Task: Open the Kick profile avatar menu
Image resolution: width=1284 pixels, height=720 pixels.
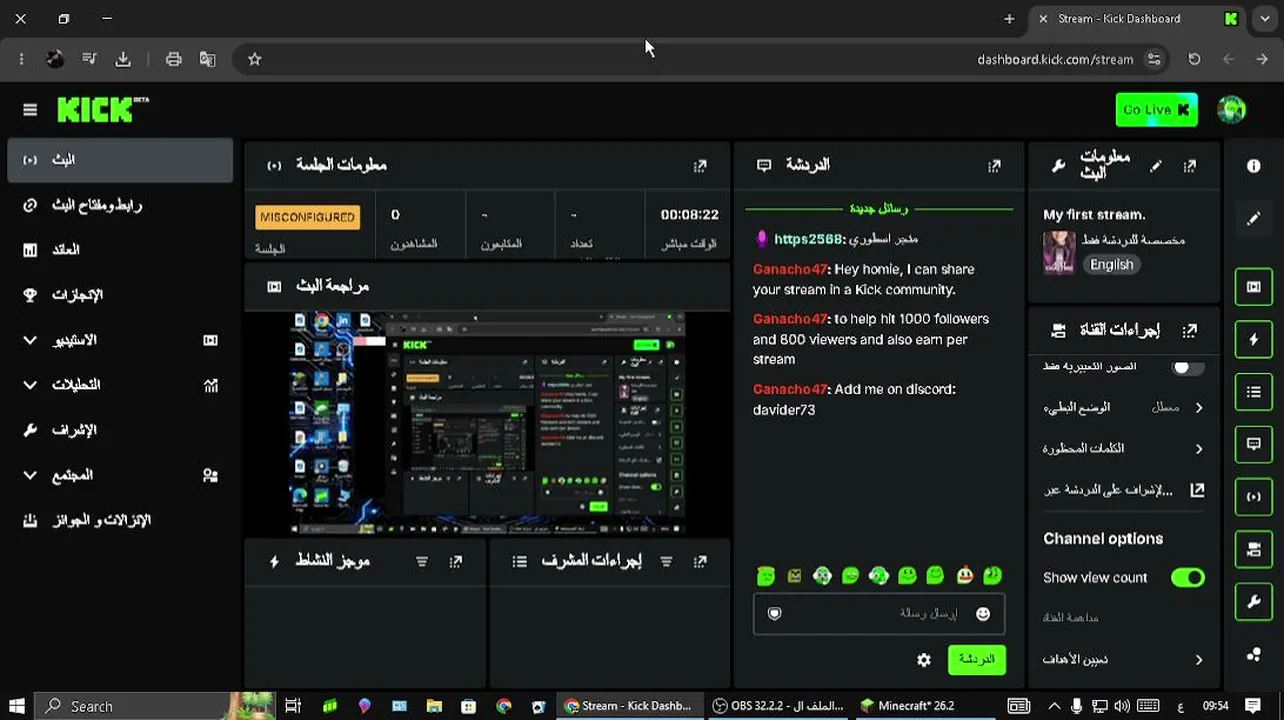Action: (x=1231, y=110)
